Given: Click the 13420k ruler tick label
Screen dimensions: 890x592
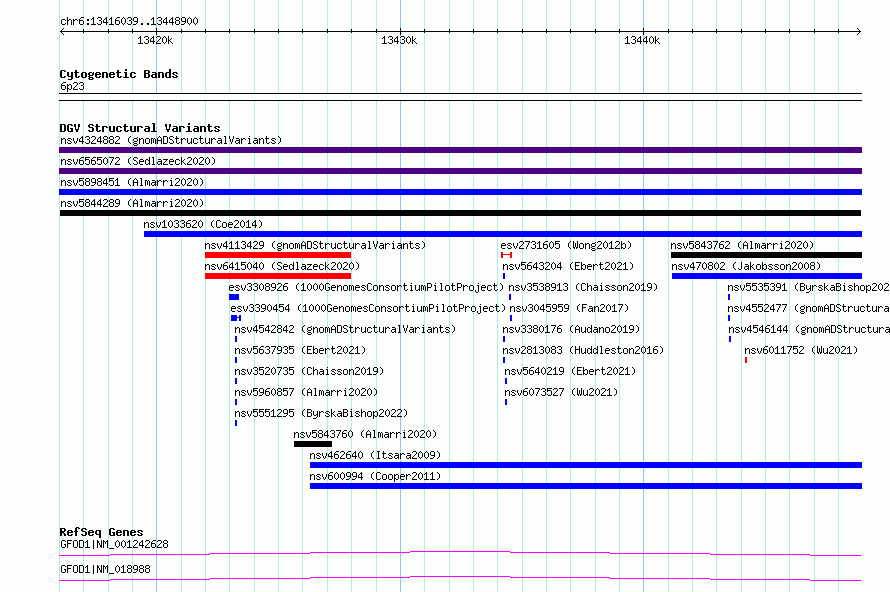Looking at the screenshot, I should pyautogui.click(x=155, y=40).
